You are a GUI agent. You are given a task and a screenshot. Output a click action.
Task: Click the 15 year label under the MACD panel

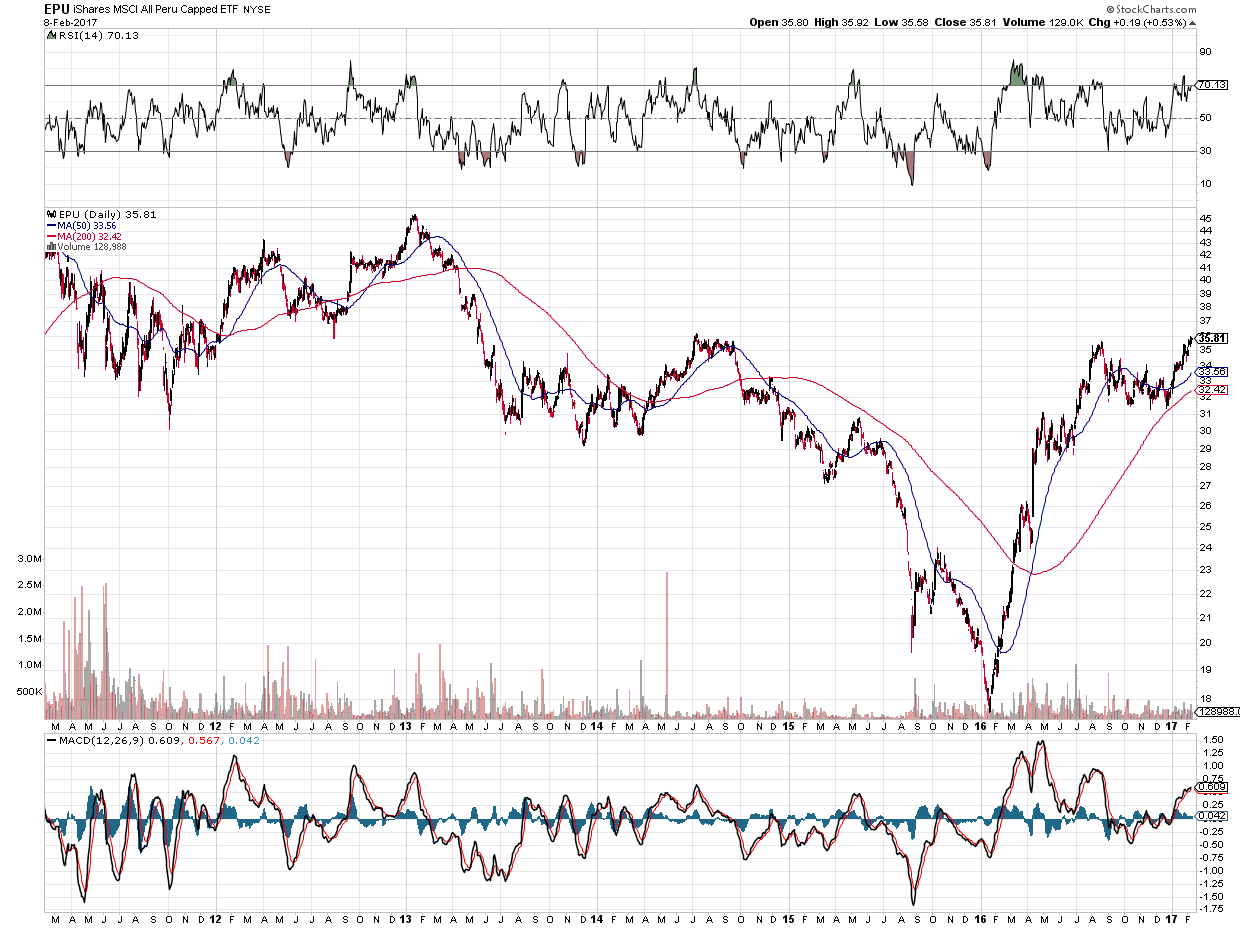[x=789, y=918]
